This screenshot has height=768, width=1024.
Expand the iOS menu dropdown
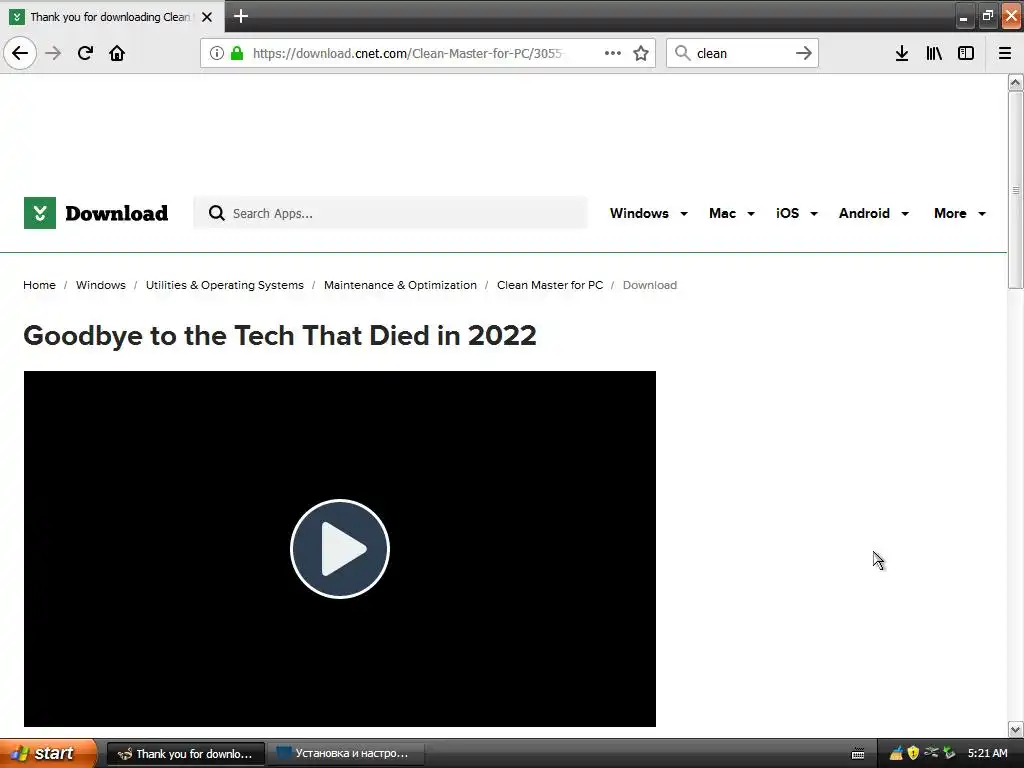point(797,214)
